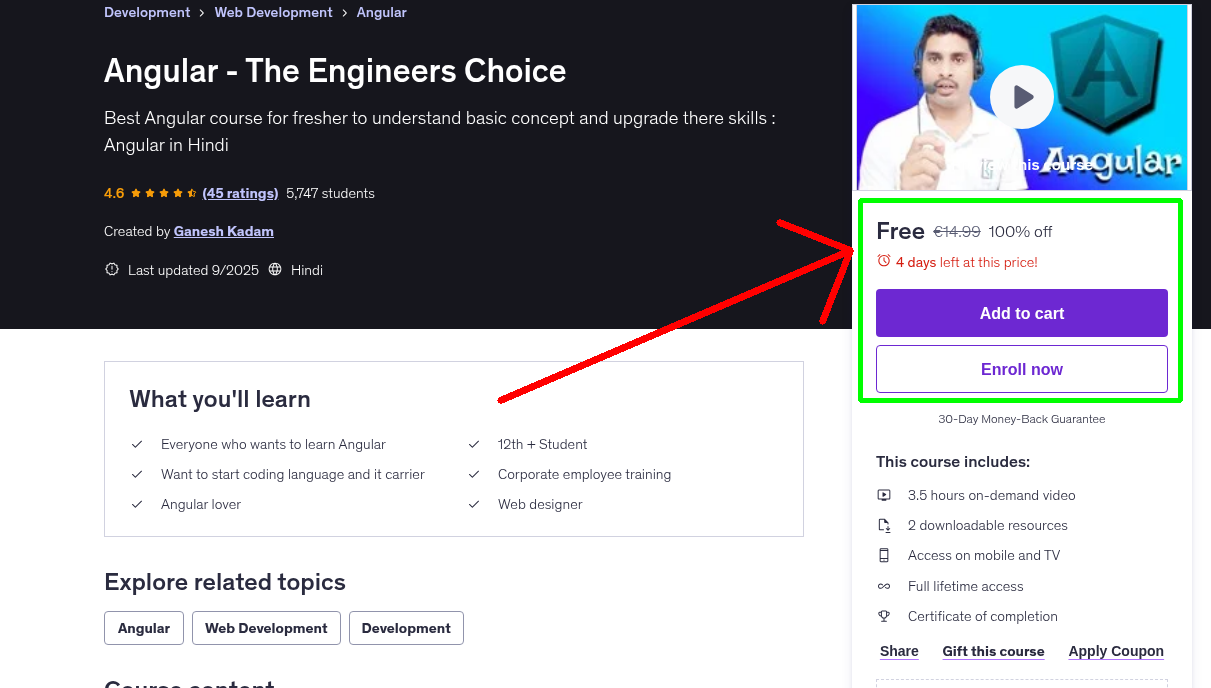The width and height of the screenshot is (1211, 688).
Task: Click the mobile and TV access icon
Action: (884, 555)
